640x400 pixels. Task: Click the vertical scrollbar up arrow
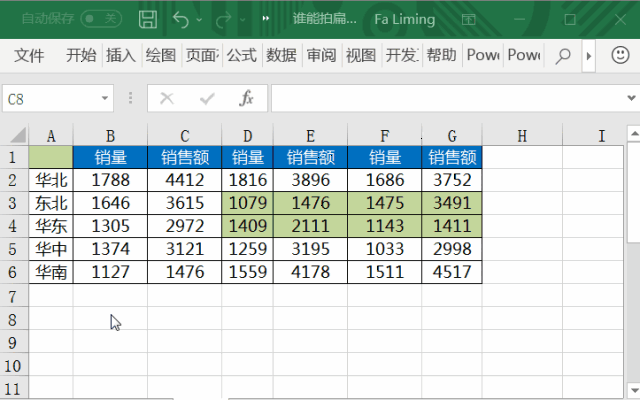(x=634, y=133)
